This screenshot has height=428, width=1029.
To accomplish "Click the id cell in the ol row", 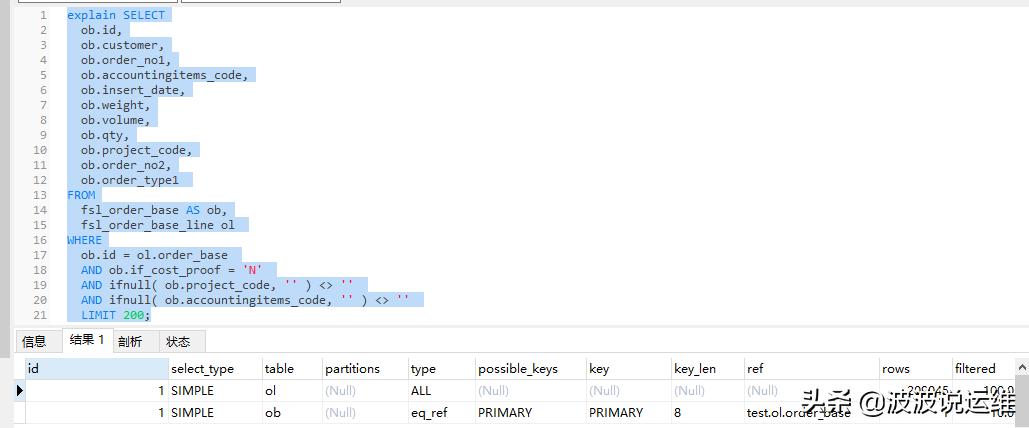I will pyautogui.click(x=96, y=391).
